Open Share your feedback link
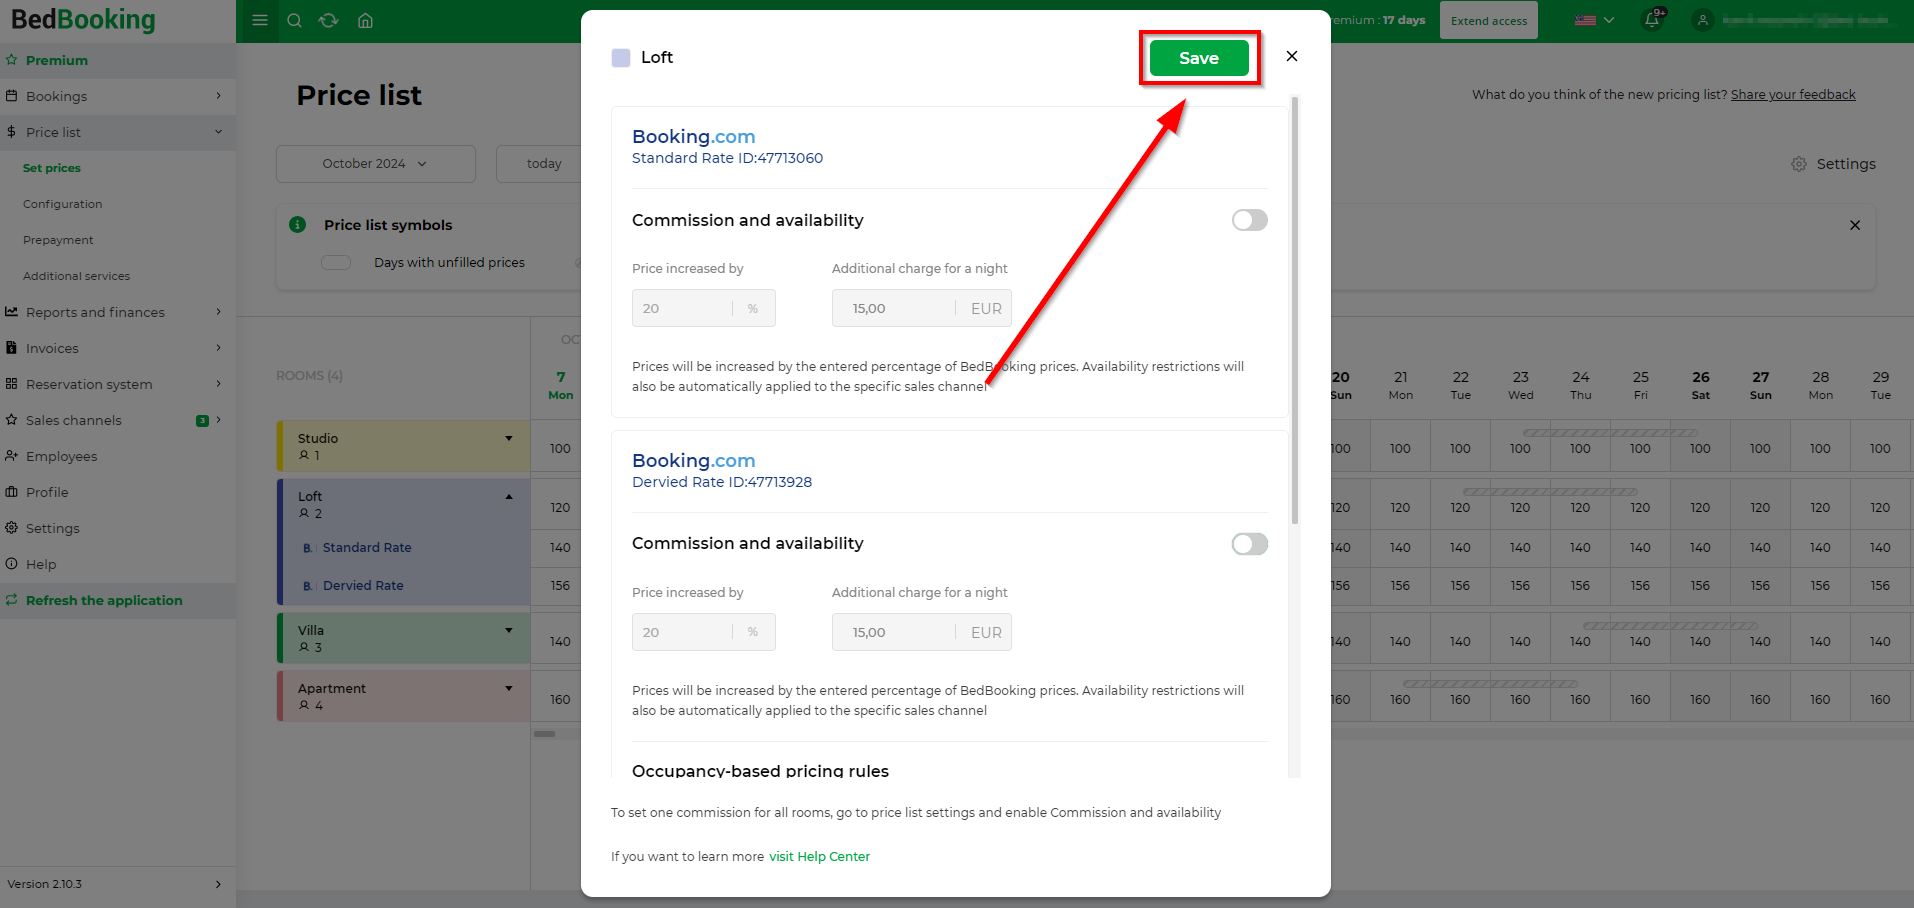Image resolution: width=1914 pixels, height=908 pixels. tap(1793, 95)
